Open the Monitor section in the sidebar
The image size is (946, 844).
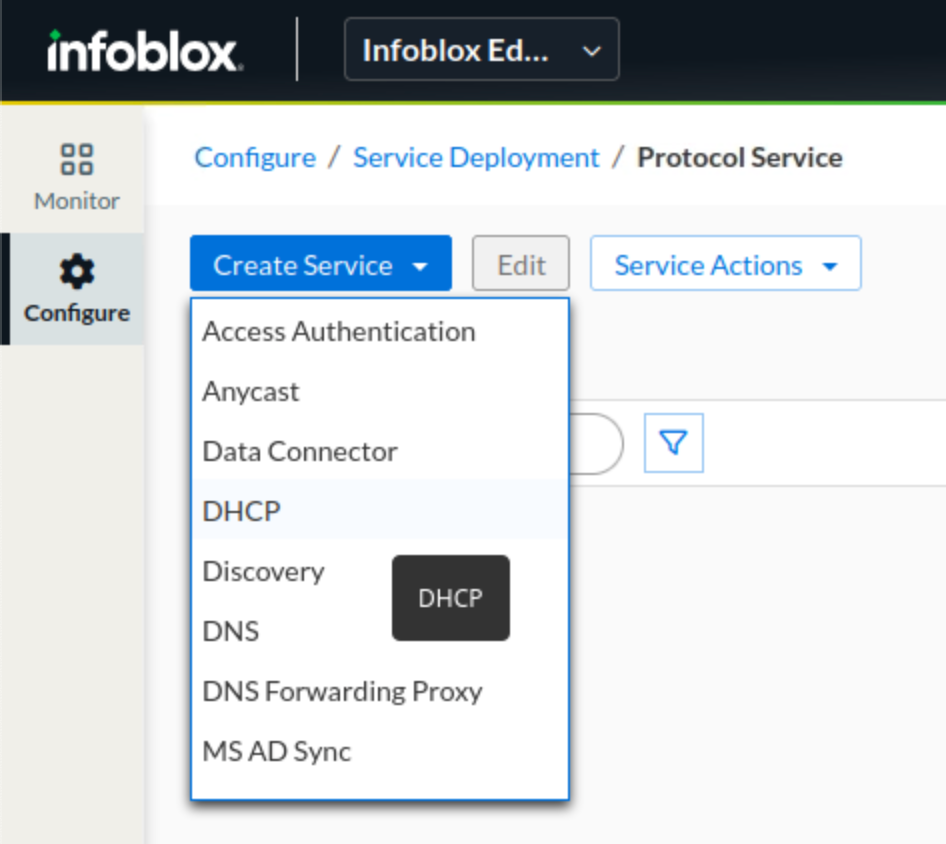click(75, 175)
